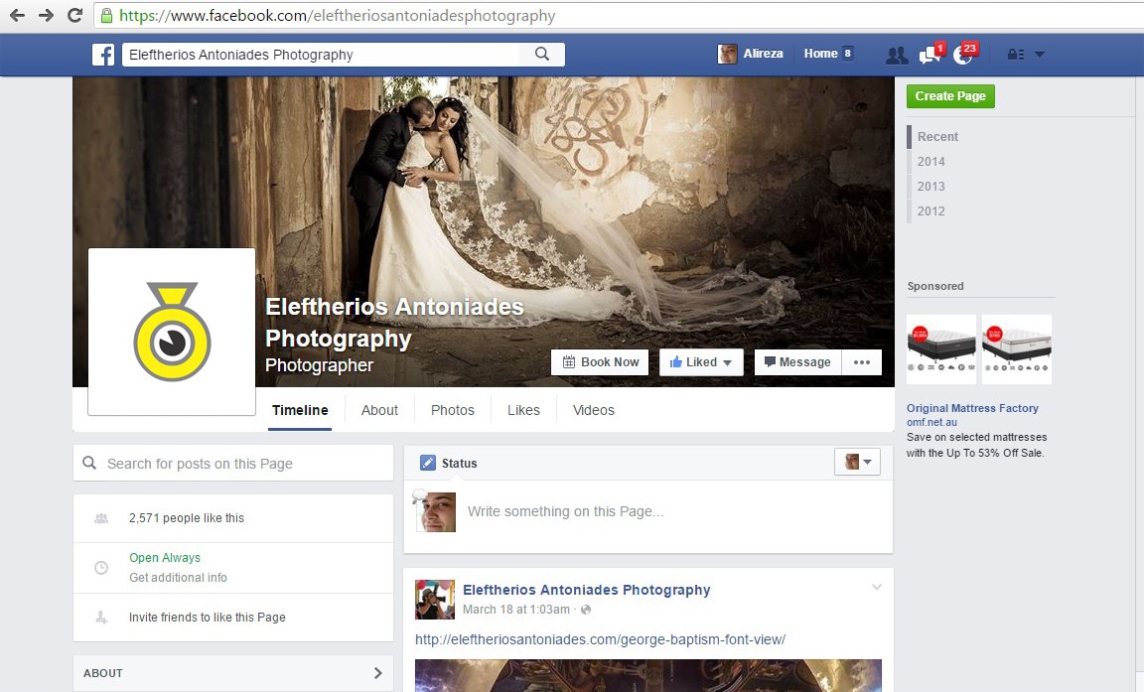This screenshot has width=1144, height=692.
Task: Open friend requests icon
Action: pos(896,55)
